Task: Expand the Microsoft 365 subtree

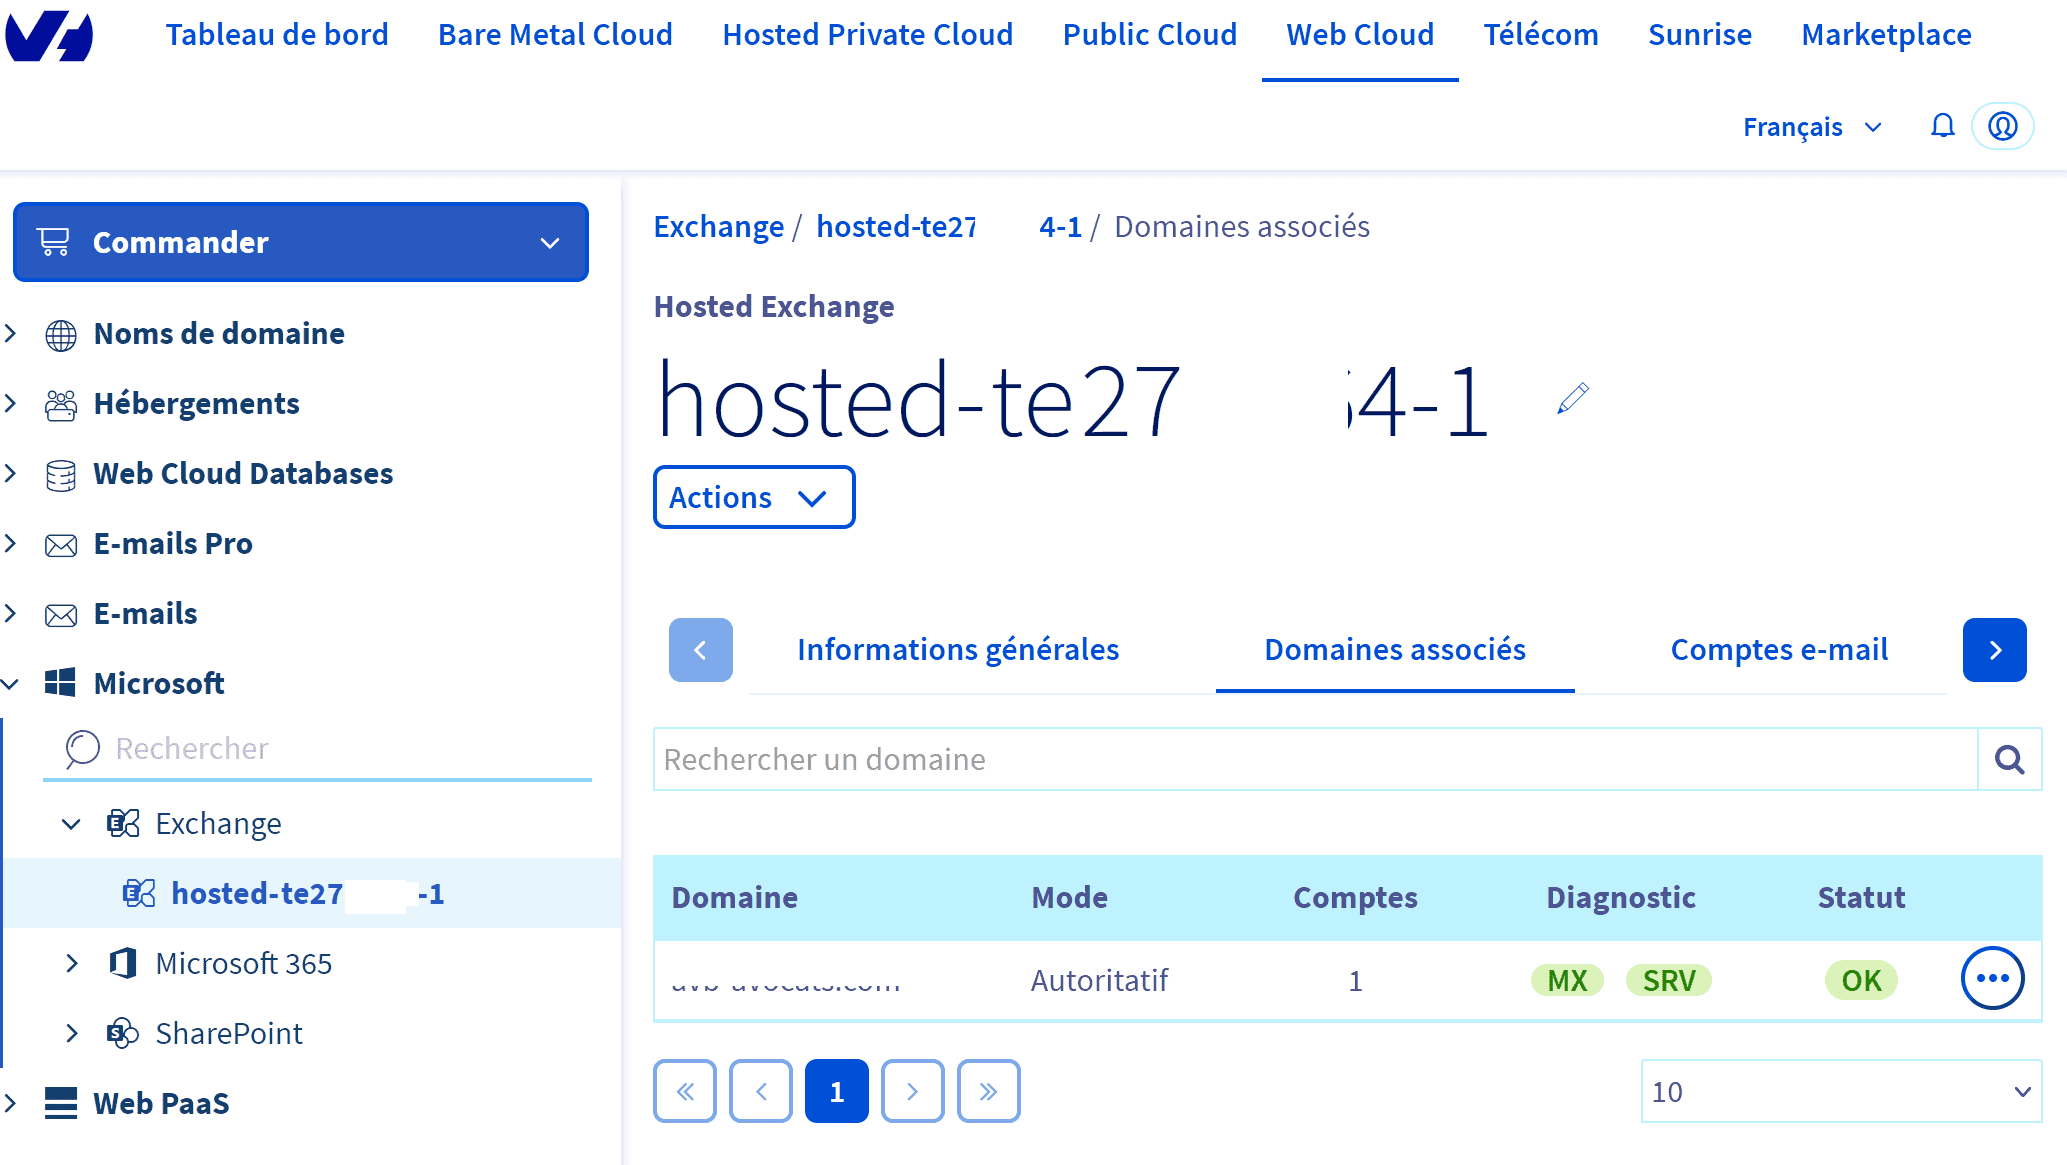Action: click(x=72, y=963)
